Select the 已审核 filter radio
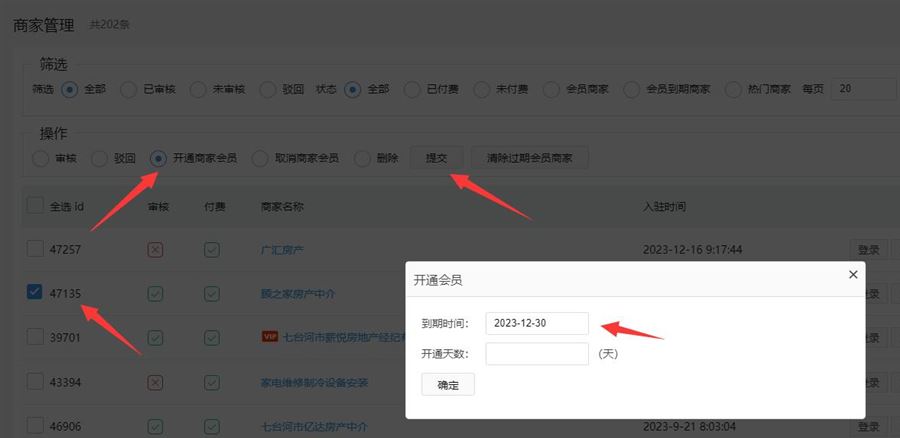 (x=129, y=89)
